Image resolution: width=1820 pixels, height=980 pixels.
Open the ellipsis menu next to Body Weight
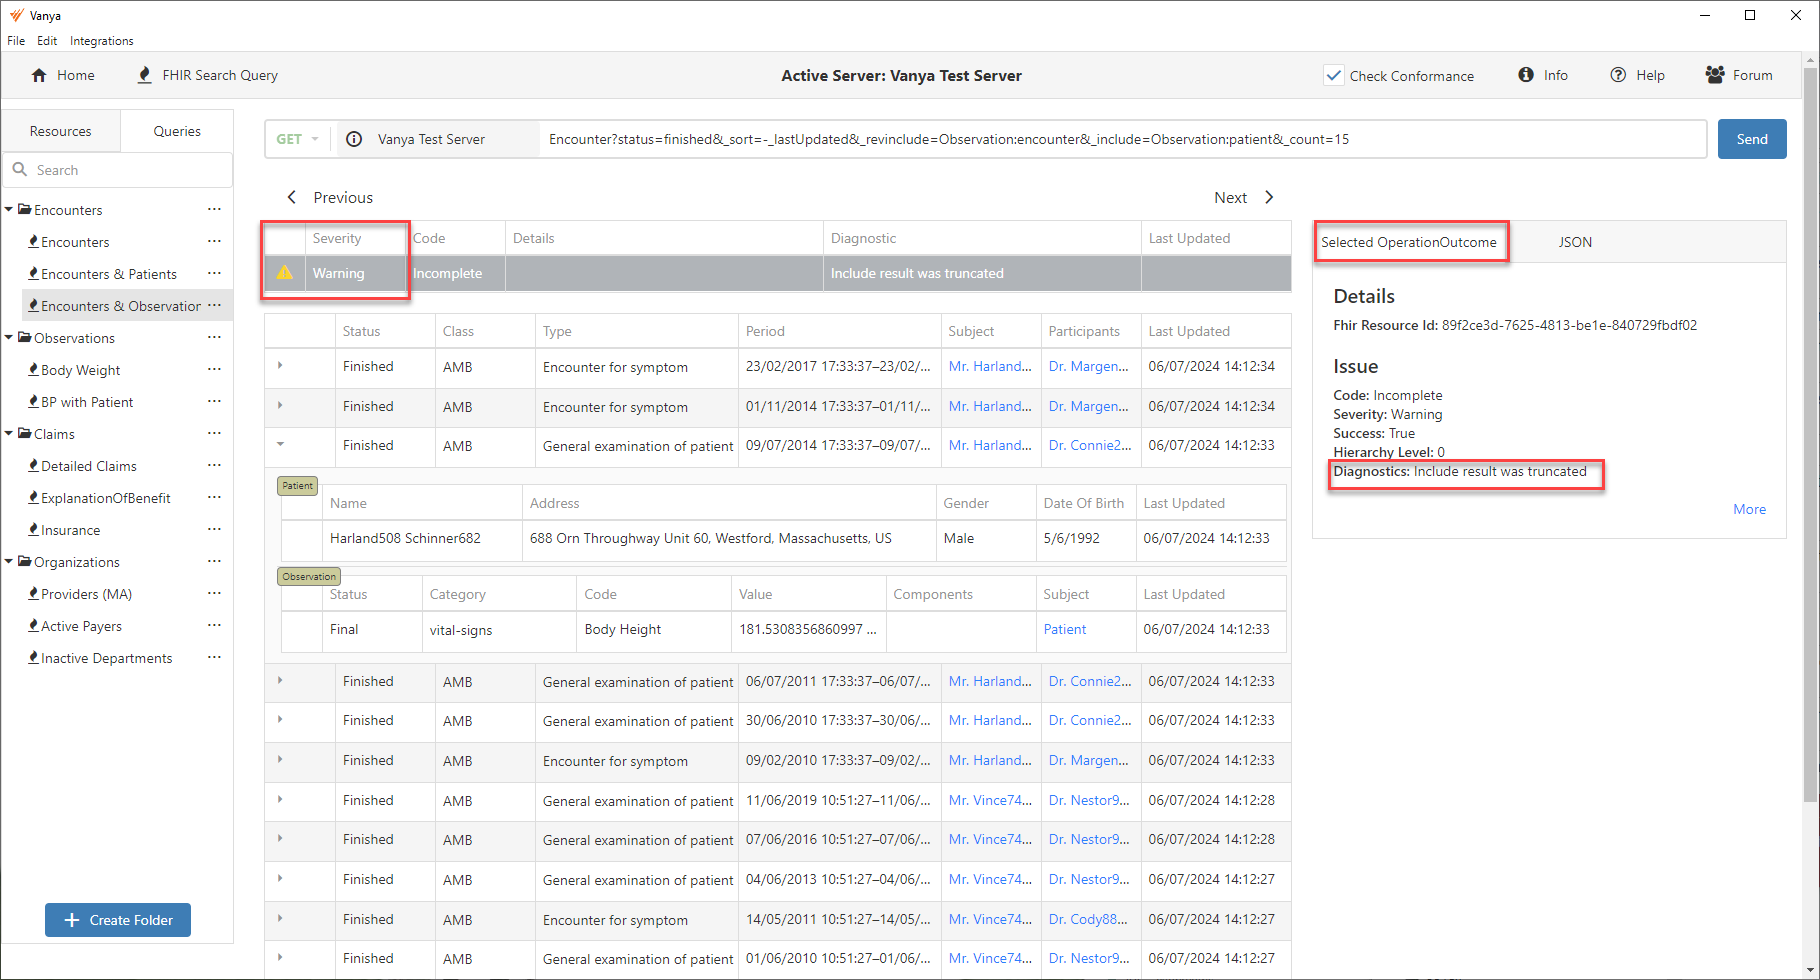pyautogui.click(x=214, y=369)
